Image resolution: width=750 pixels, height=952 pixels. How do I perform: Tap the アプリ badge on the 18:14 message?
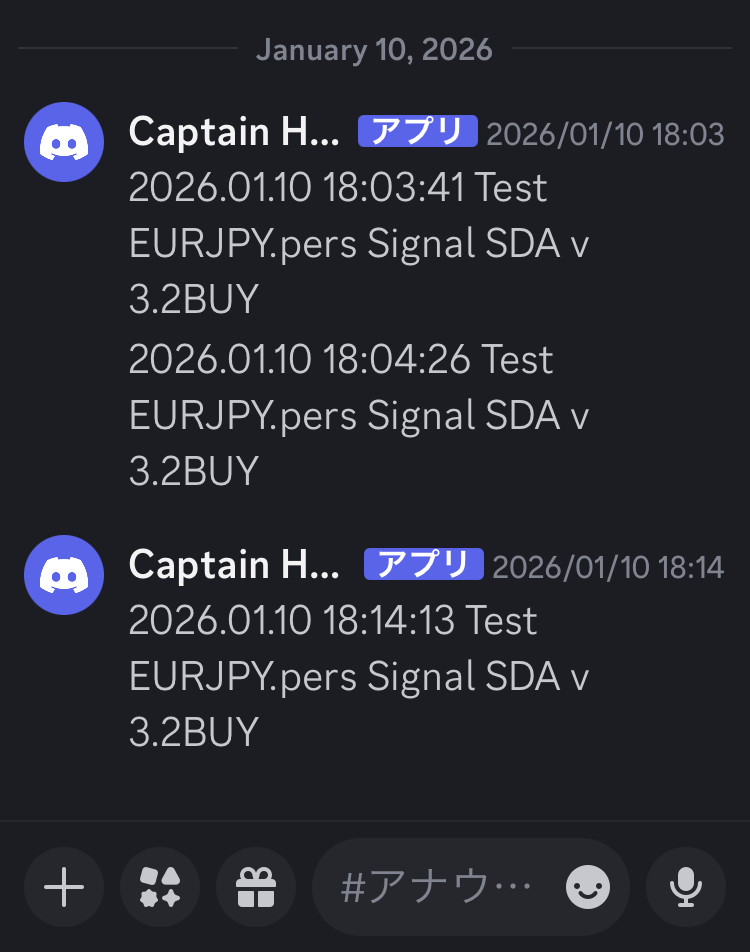point(423,565)
